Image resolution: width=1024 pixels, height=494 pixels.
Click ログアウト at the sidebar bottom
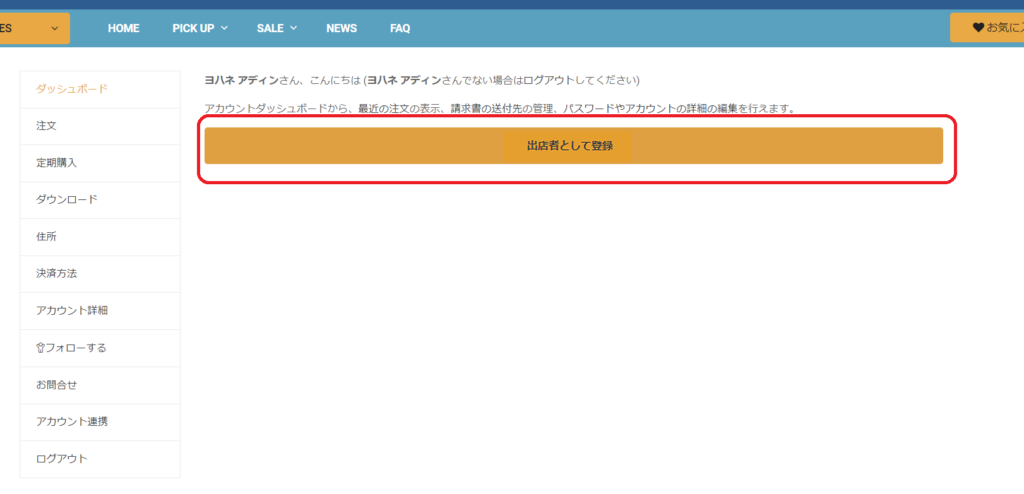click(x=61, y=459)
